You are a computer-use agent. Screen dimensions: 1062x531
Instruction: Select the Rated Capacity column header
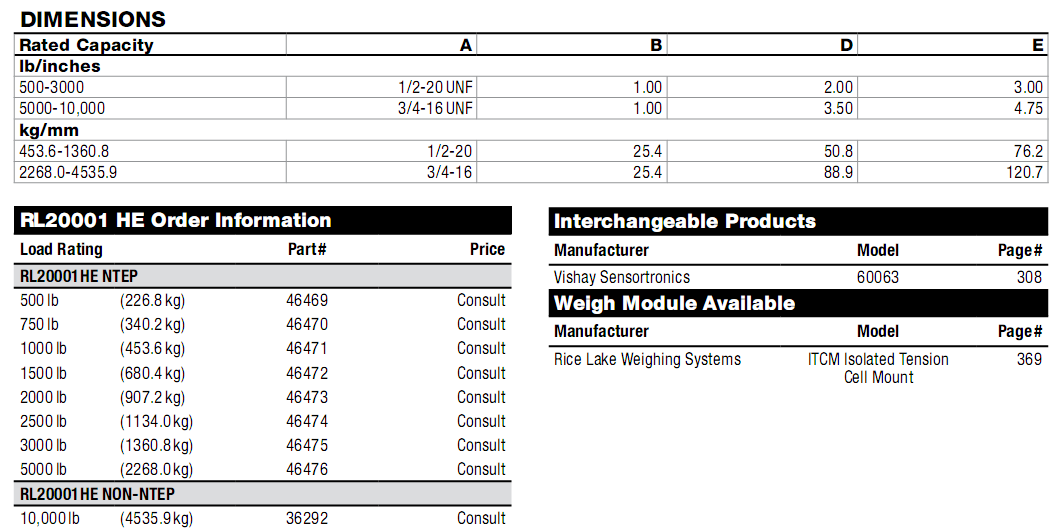point(87,45)
